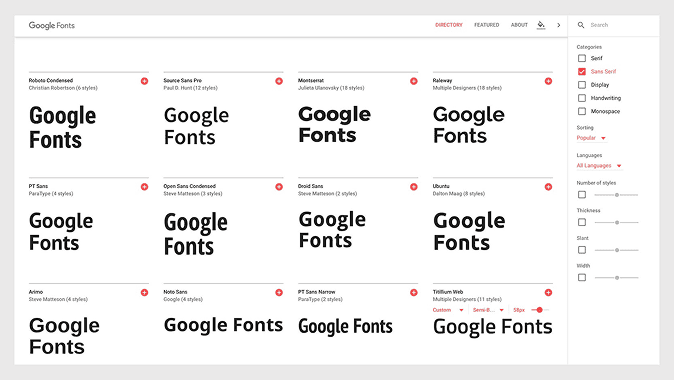Add Source Sans Pro with its plus icon
The width and height of the screenshot is (674, 380).
point(279,81)
